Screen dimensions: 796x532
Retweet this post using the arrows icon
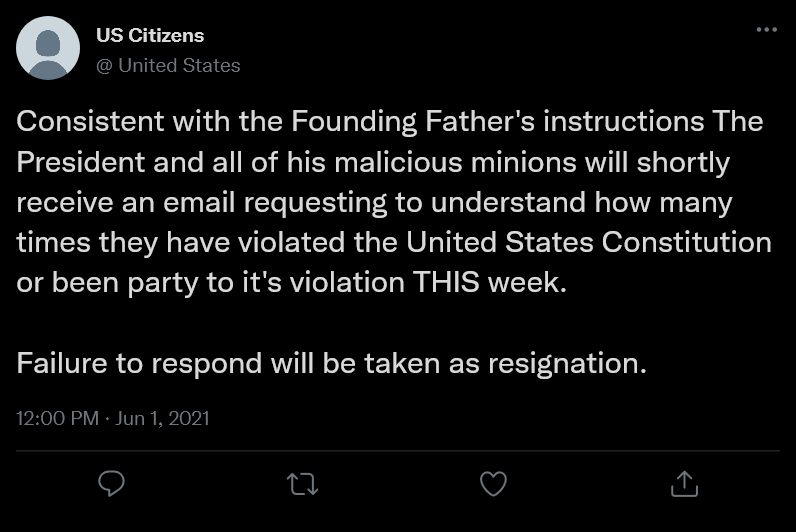(x=303, y=484)
